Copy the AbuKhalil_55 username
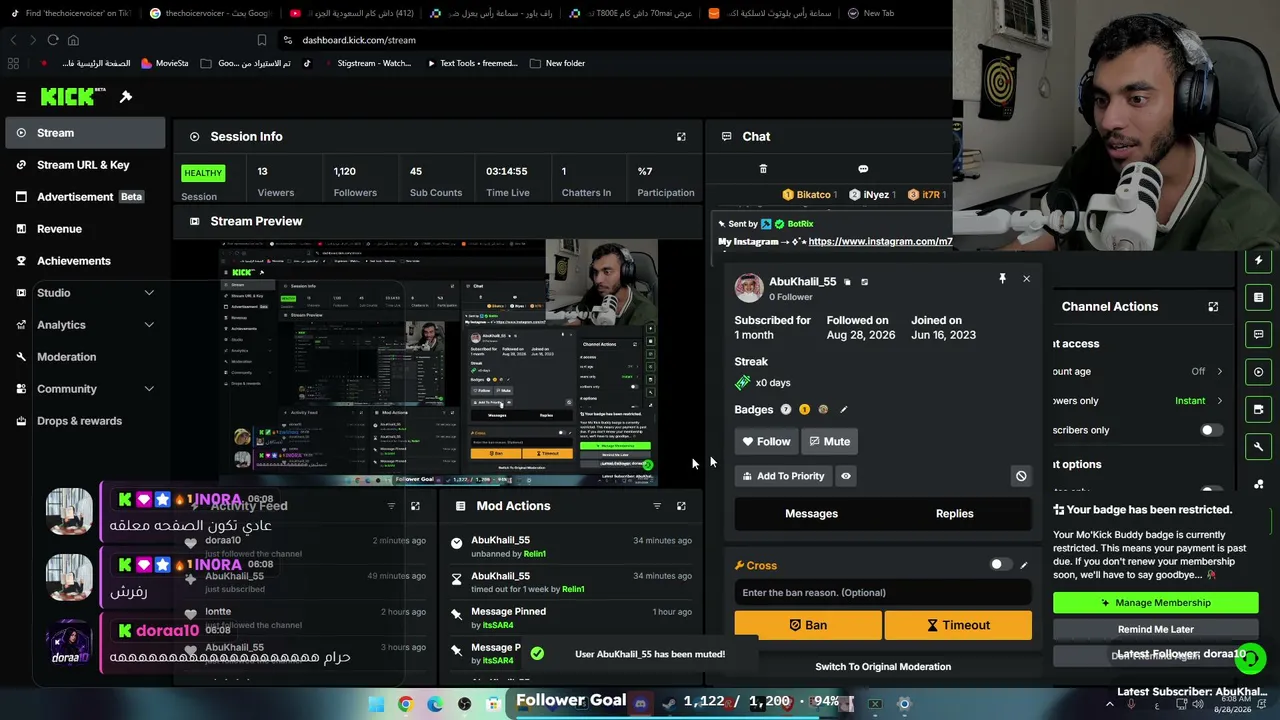Image resolution: width=1280 pixels, height=720 pixels. 847,283
